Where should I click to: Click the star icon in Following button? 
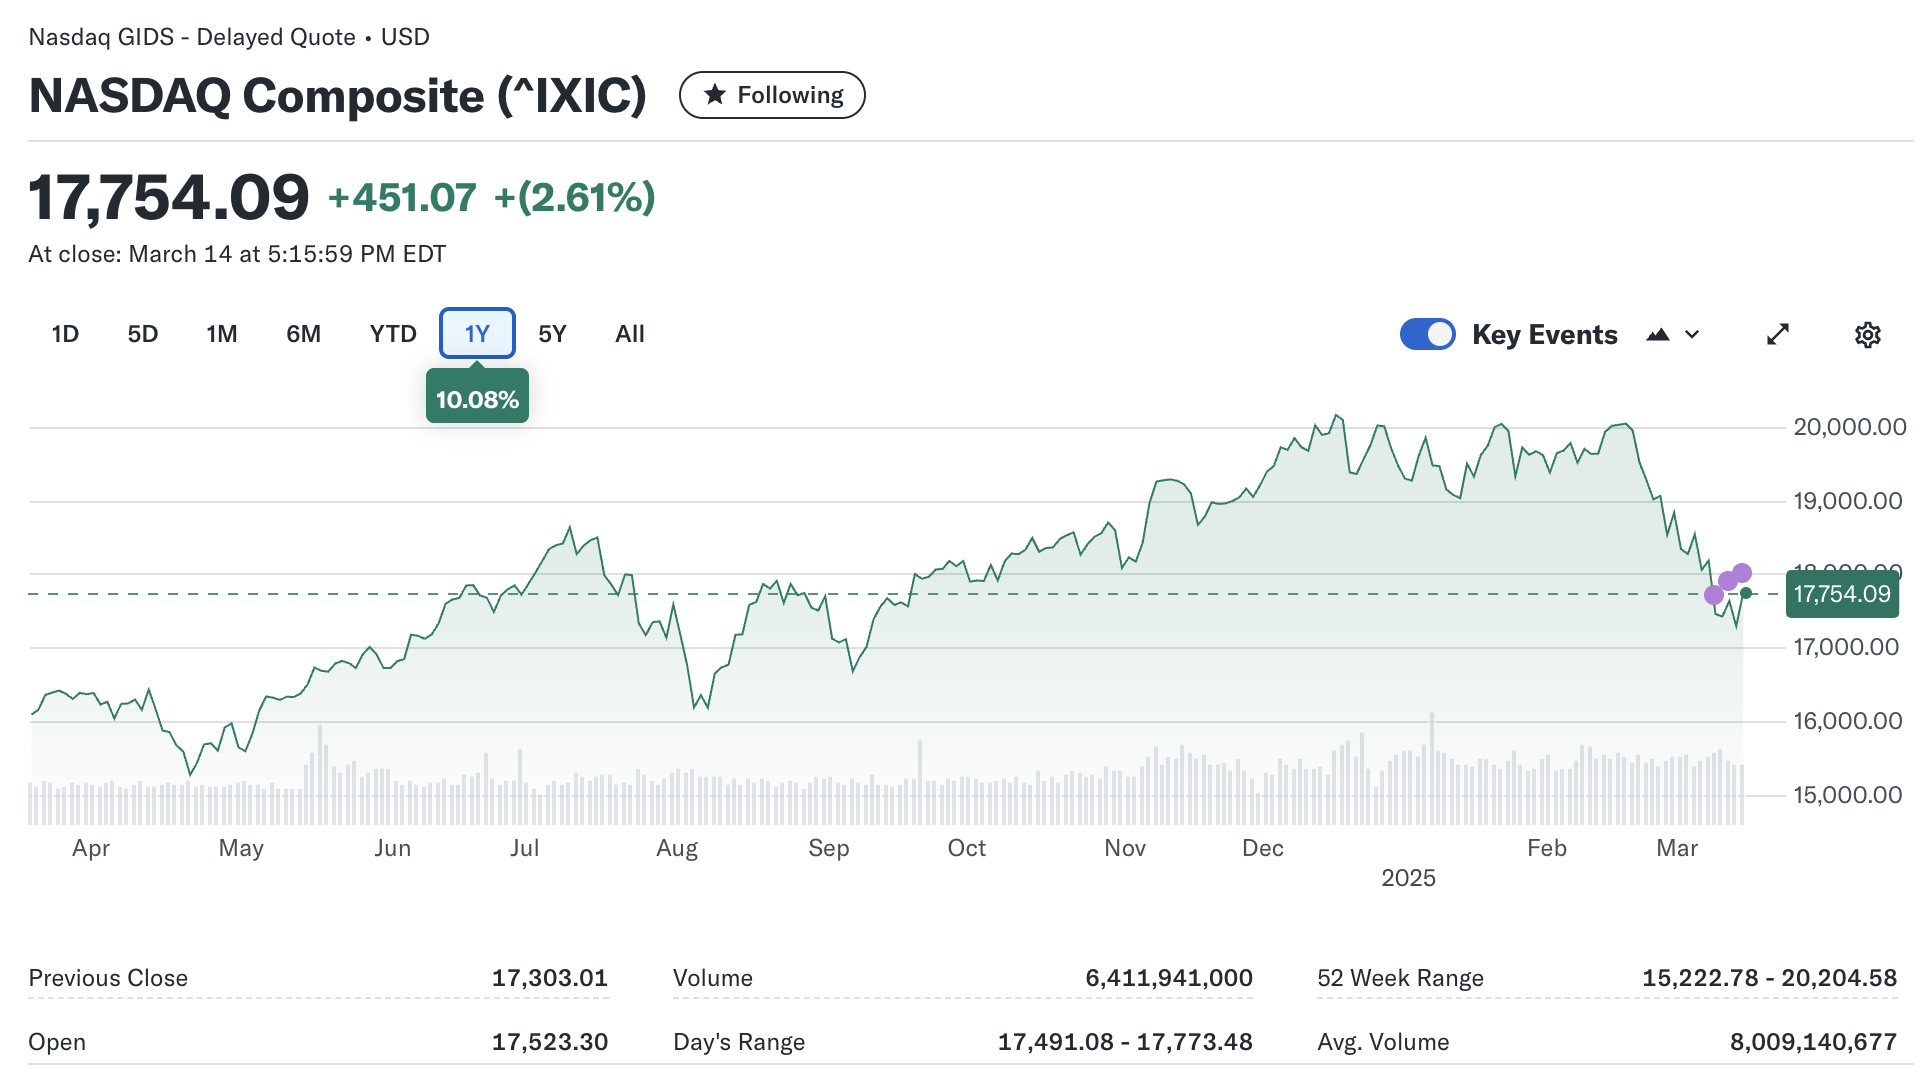[x=714, y=95]
